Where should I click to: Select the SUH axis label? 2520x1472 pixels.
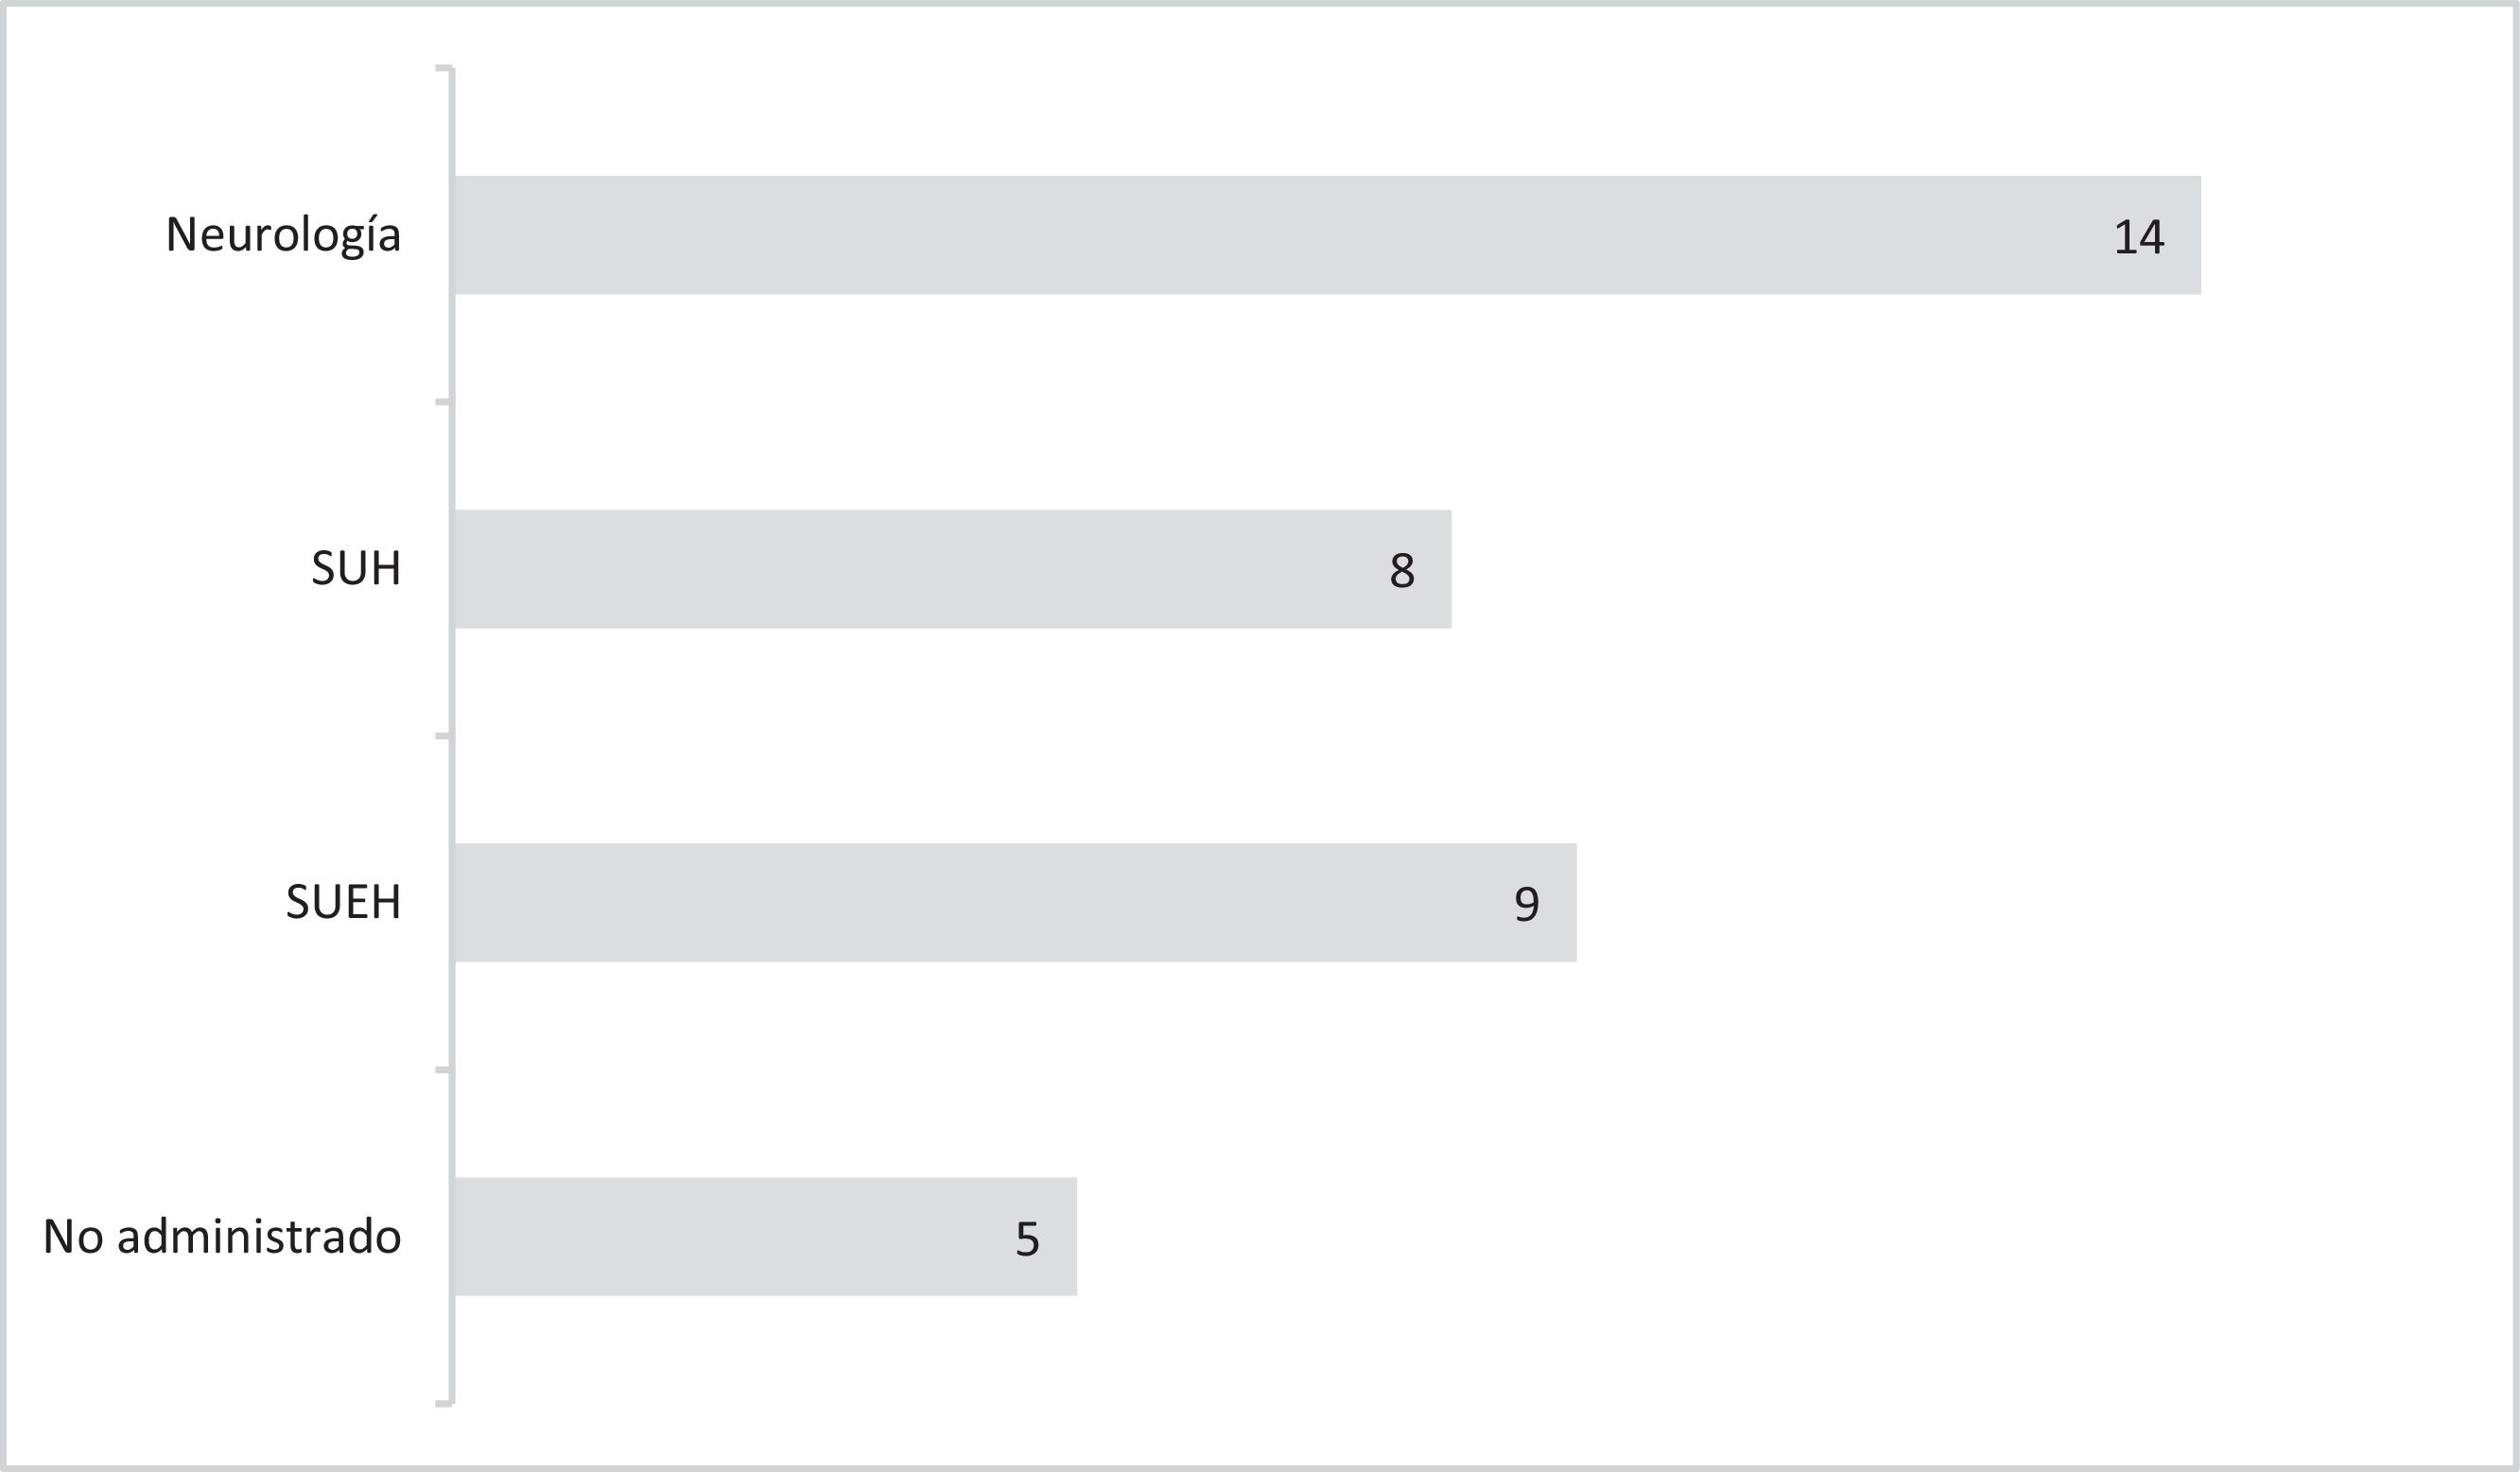tap(356, 569)
